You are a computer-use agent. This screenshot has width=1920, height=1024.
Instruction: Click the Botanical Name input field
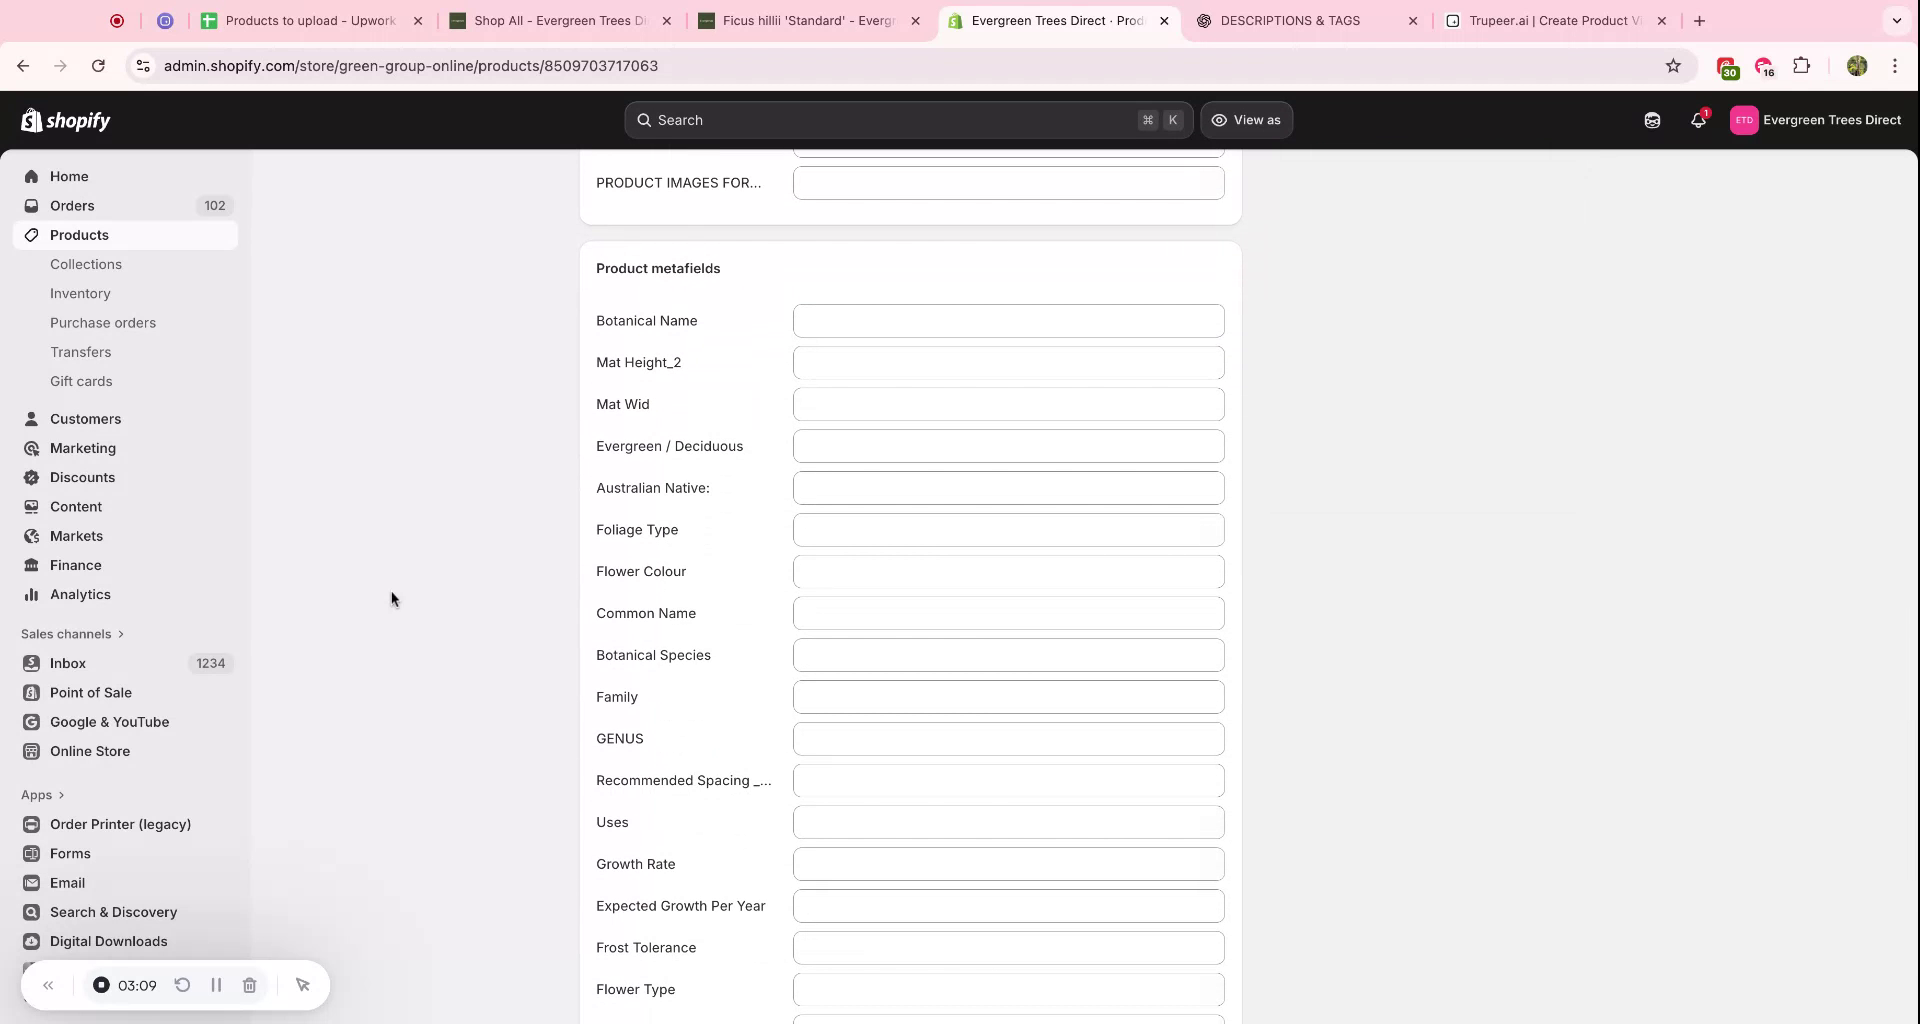tap(1008, 320)
